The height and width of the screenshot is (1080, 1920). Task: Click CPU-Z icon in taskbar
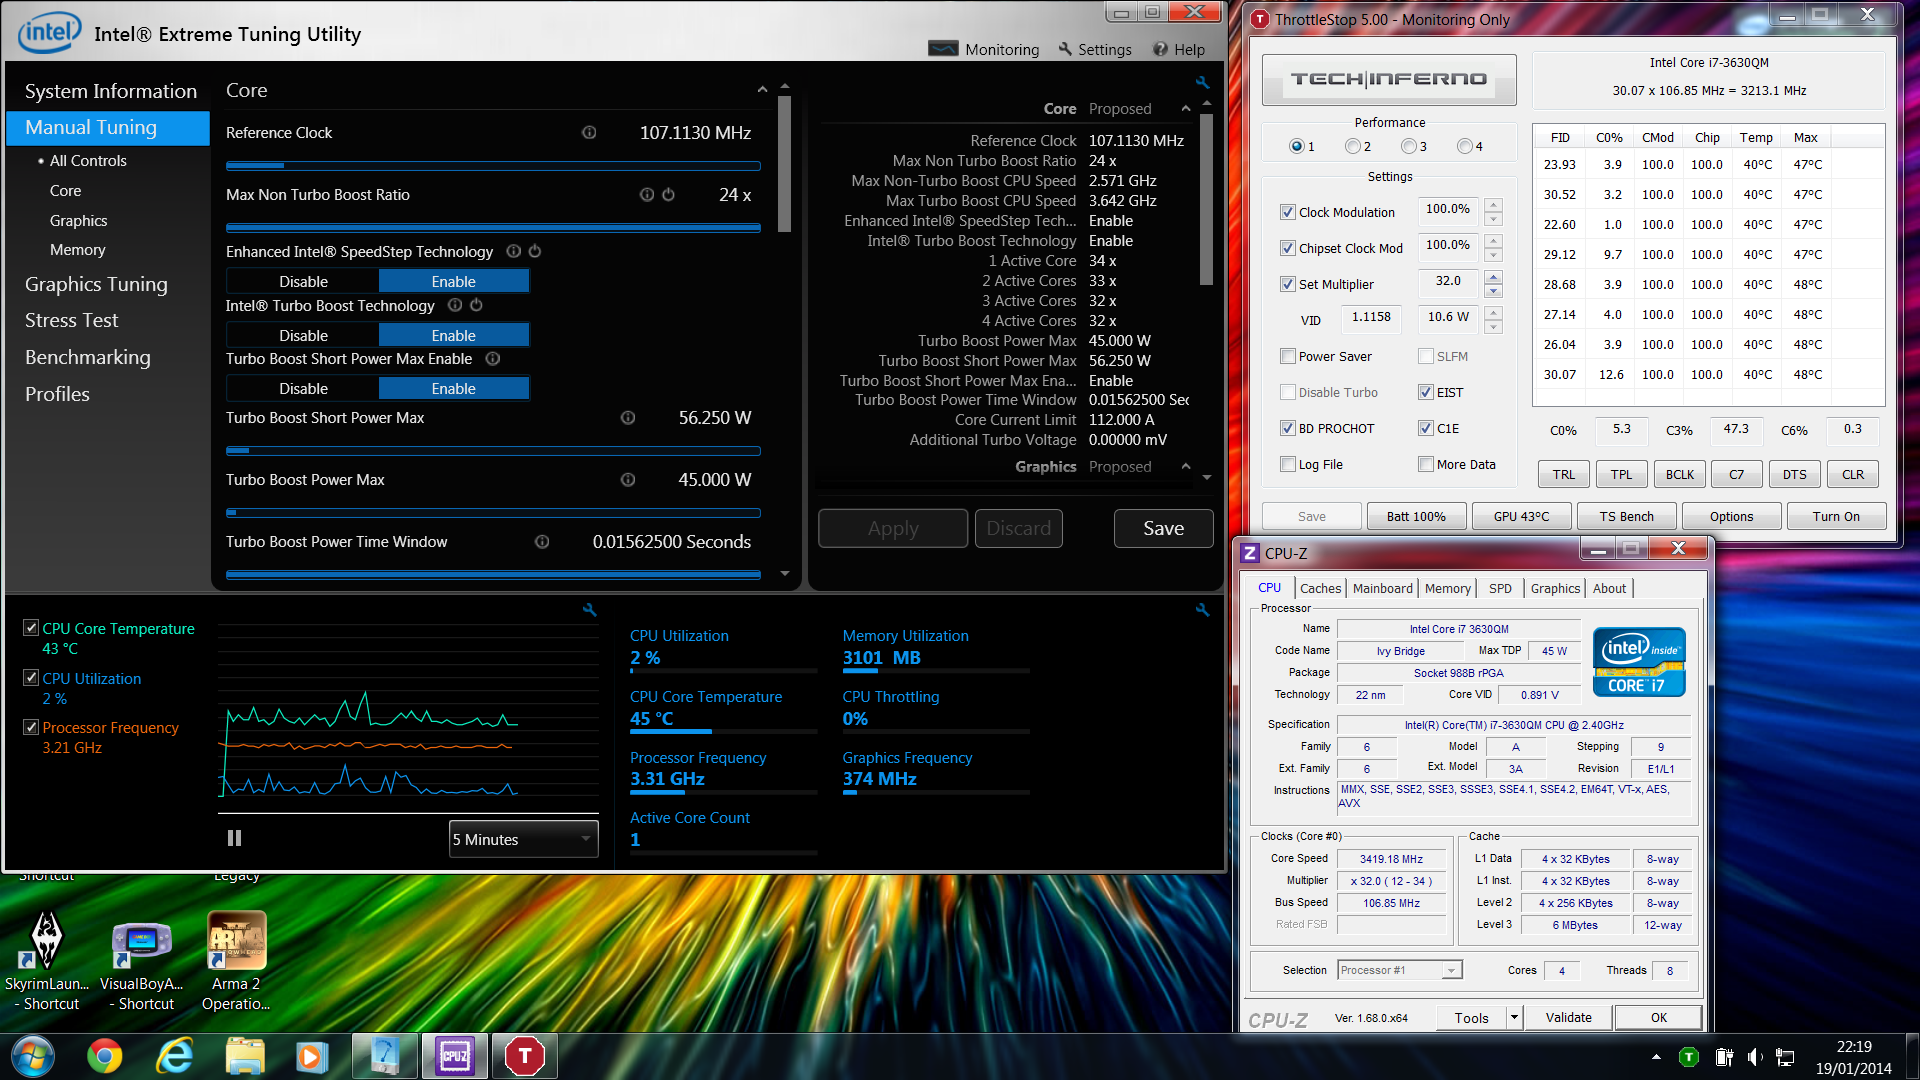tap(455, 1056)
